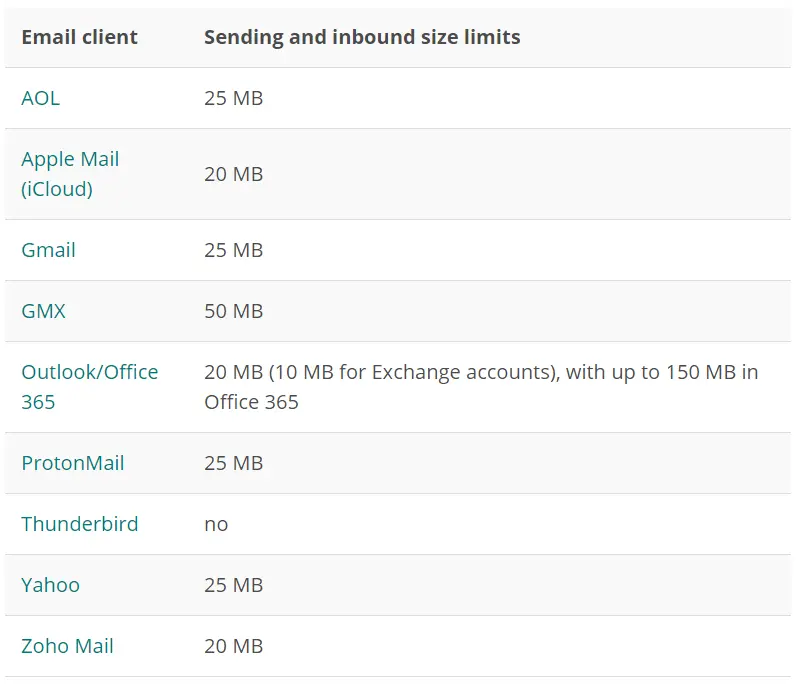Click the Email client column header
799x685 pixels.
tap(79, 37)
